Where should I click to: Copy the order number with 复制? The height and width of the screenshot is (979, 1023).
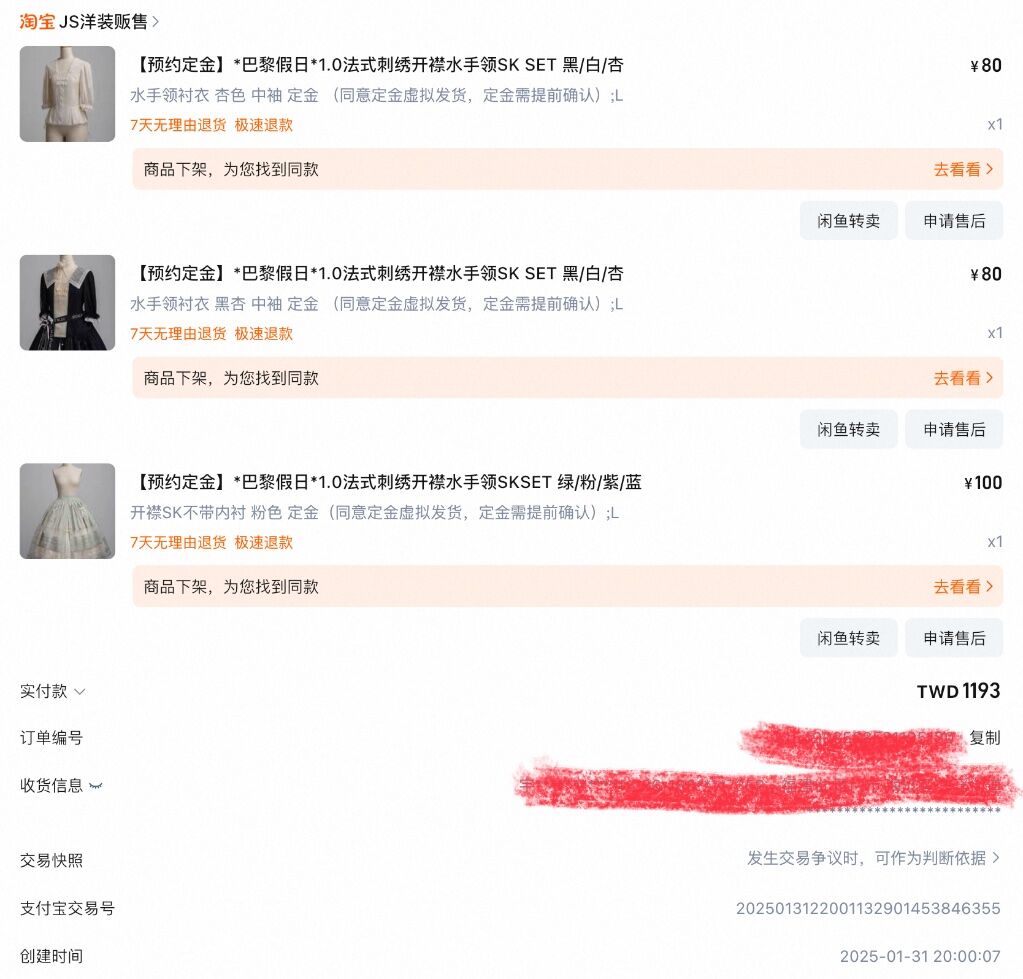[985, 738]
